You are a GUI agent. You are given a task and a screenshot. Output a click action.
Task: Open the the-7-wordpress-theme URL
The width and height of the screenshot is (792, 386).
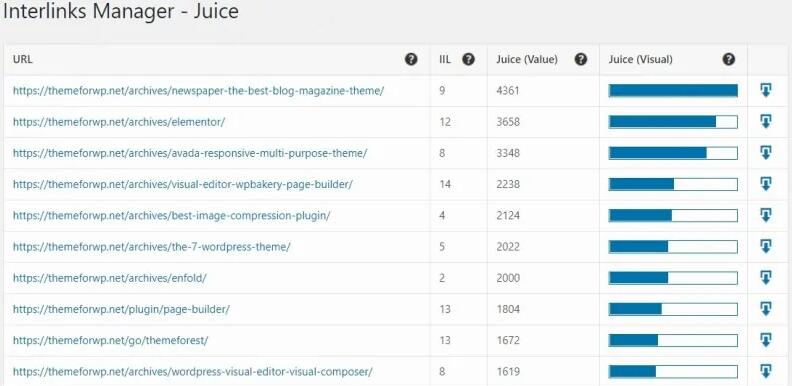point(152,247)
